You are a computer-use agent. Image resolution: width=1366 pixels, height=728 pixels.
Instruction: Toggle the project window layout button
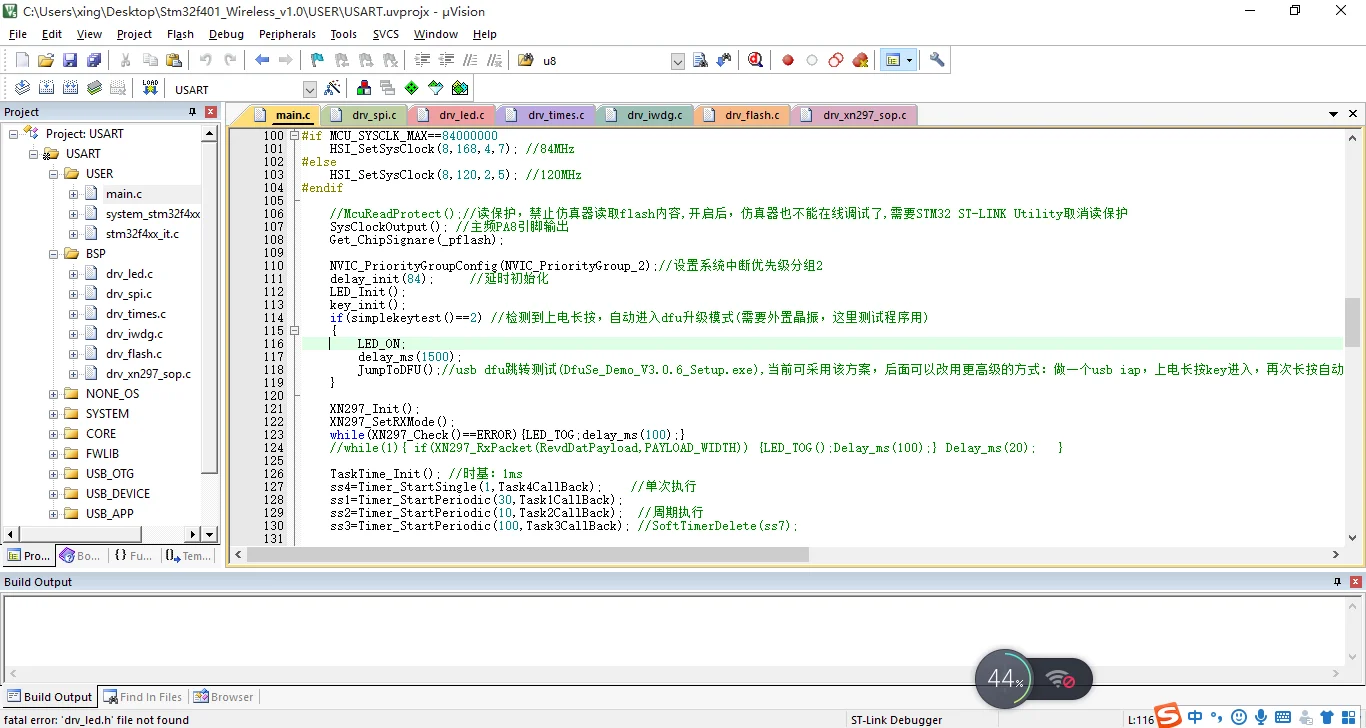[x=892, y=60]
